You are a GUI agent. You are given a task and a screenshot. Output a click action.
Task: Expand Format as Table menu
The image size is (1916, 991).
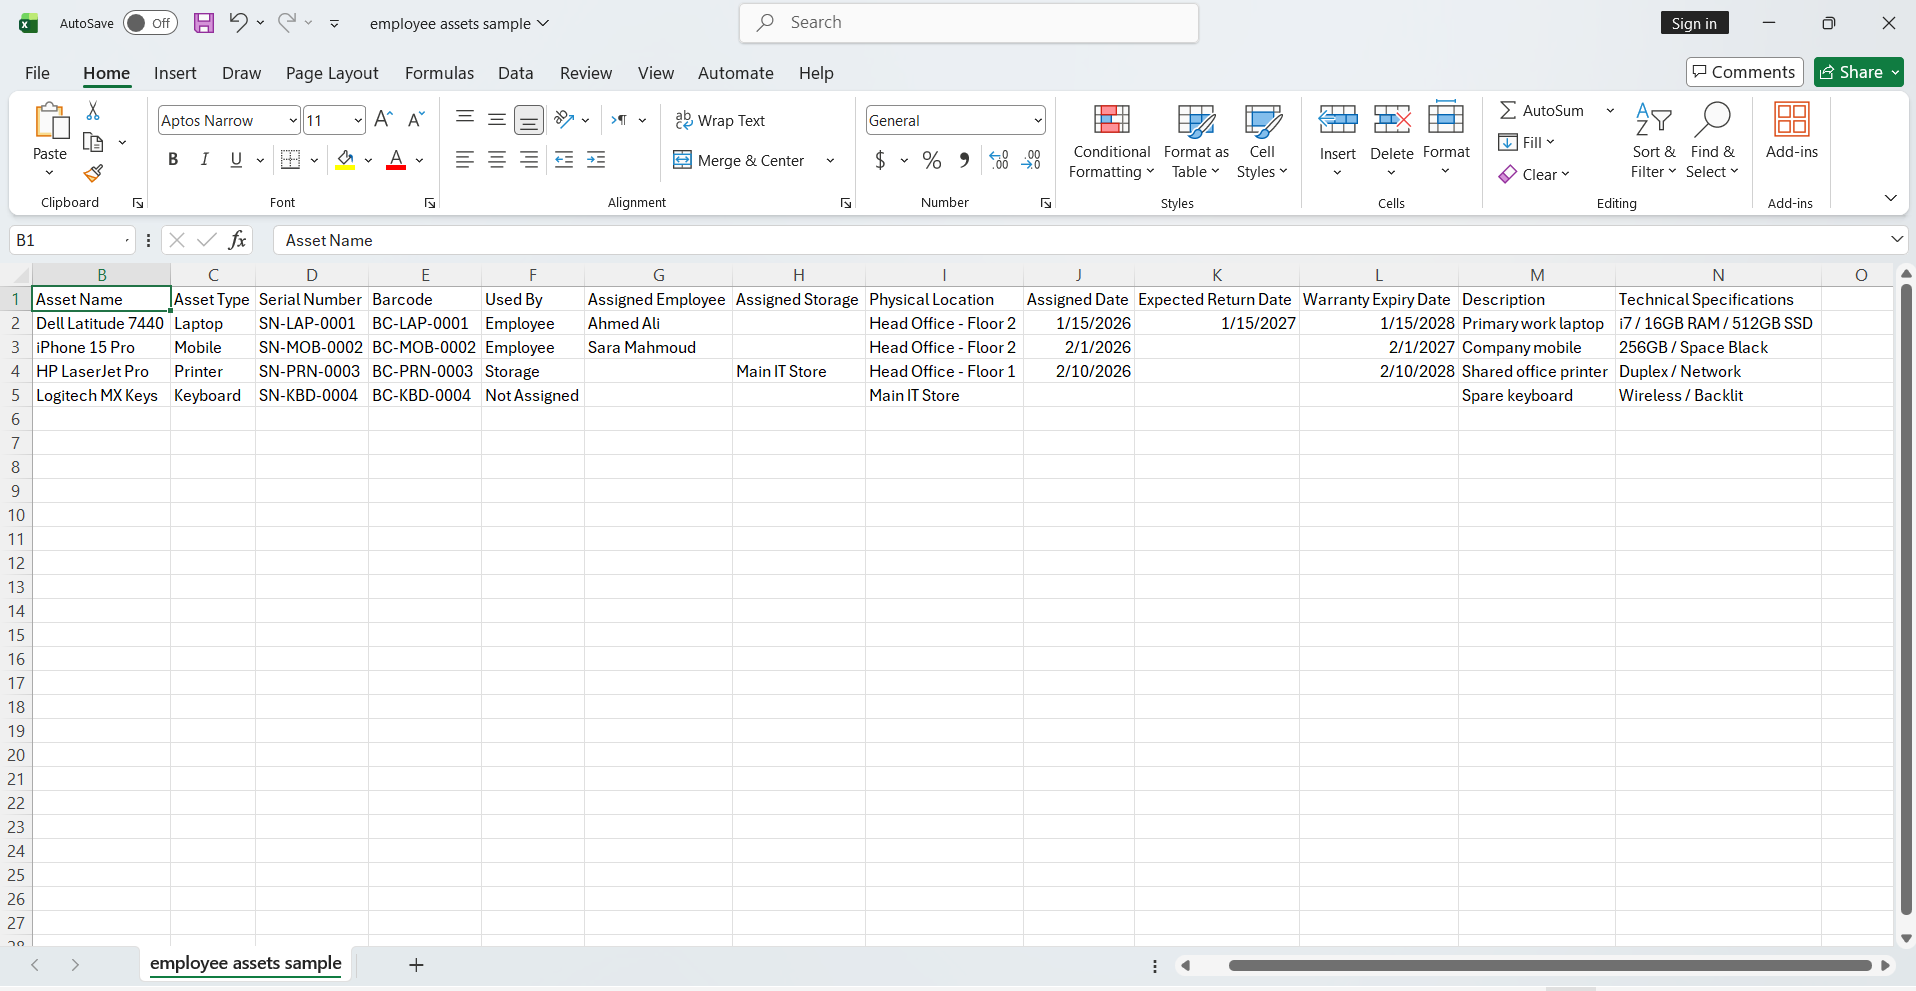click(x=1196, y=141)
